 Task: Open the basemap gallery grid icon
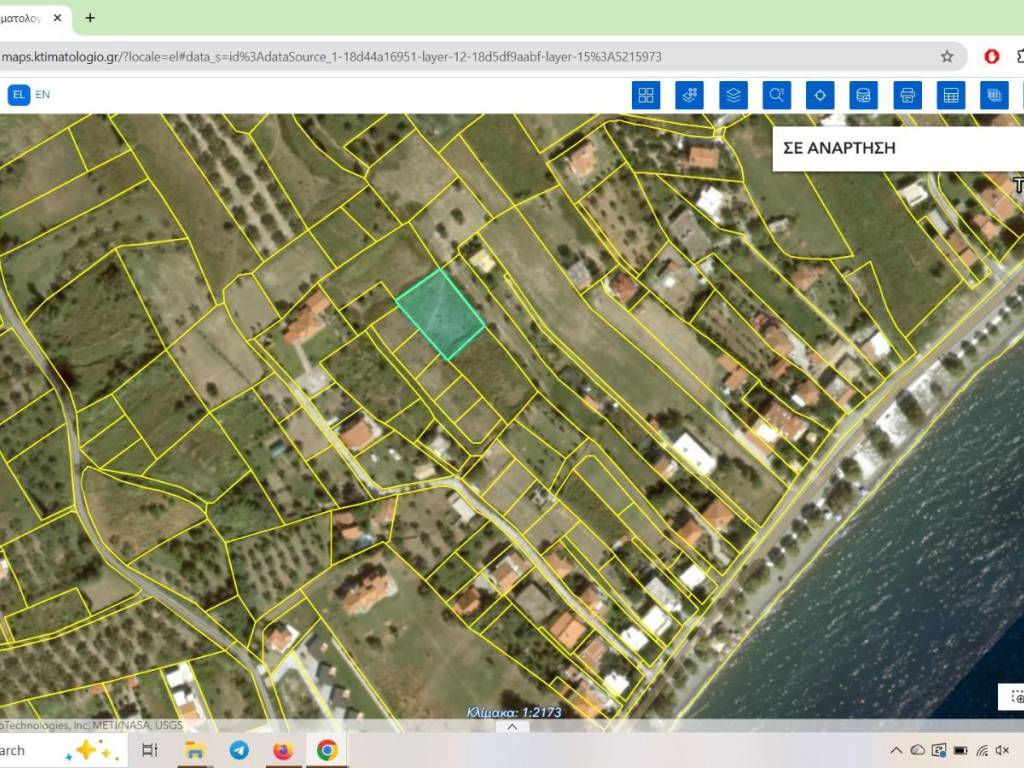pos(646,95)
